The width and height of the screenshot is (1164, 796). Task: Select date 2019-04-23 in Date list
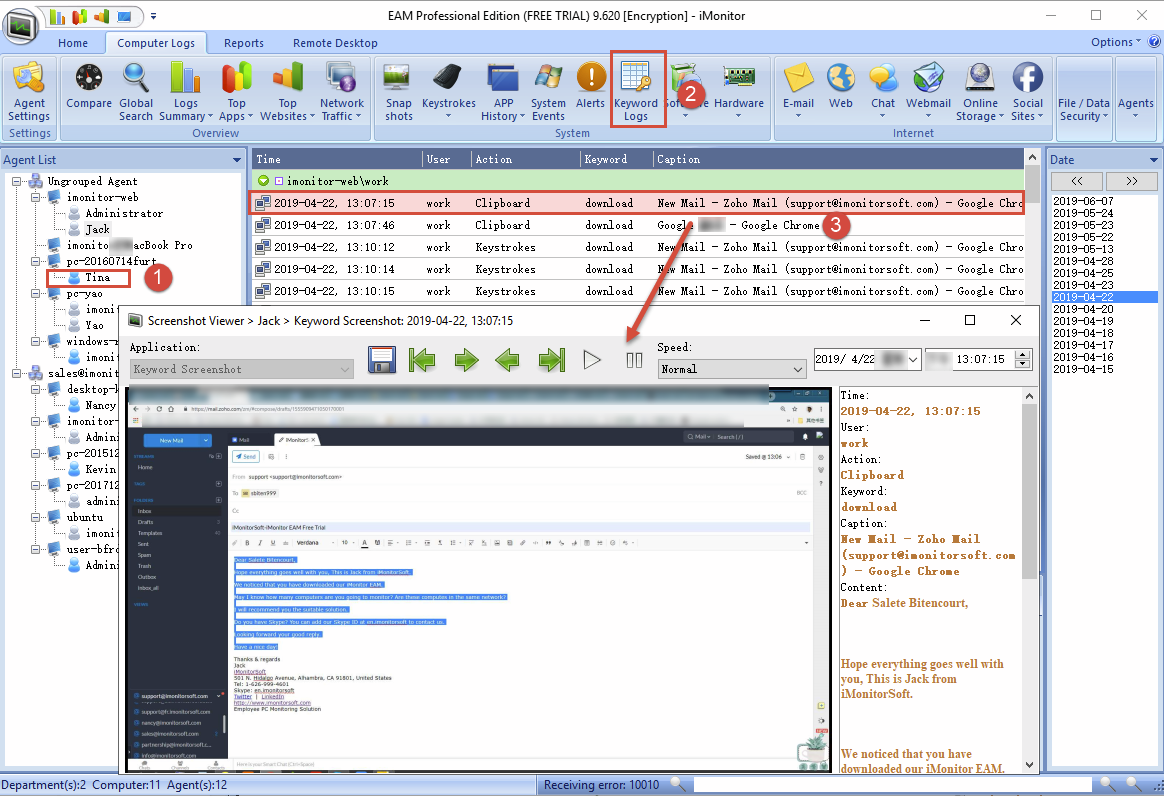coord(1083,285)
